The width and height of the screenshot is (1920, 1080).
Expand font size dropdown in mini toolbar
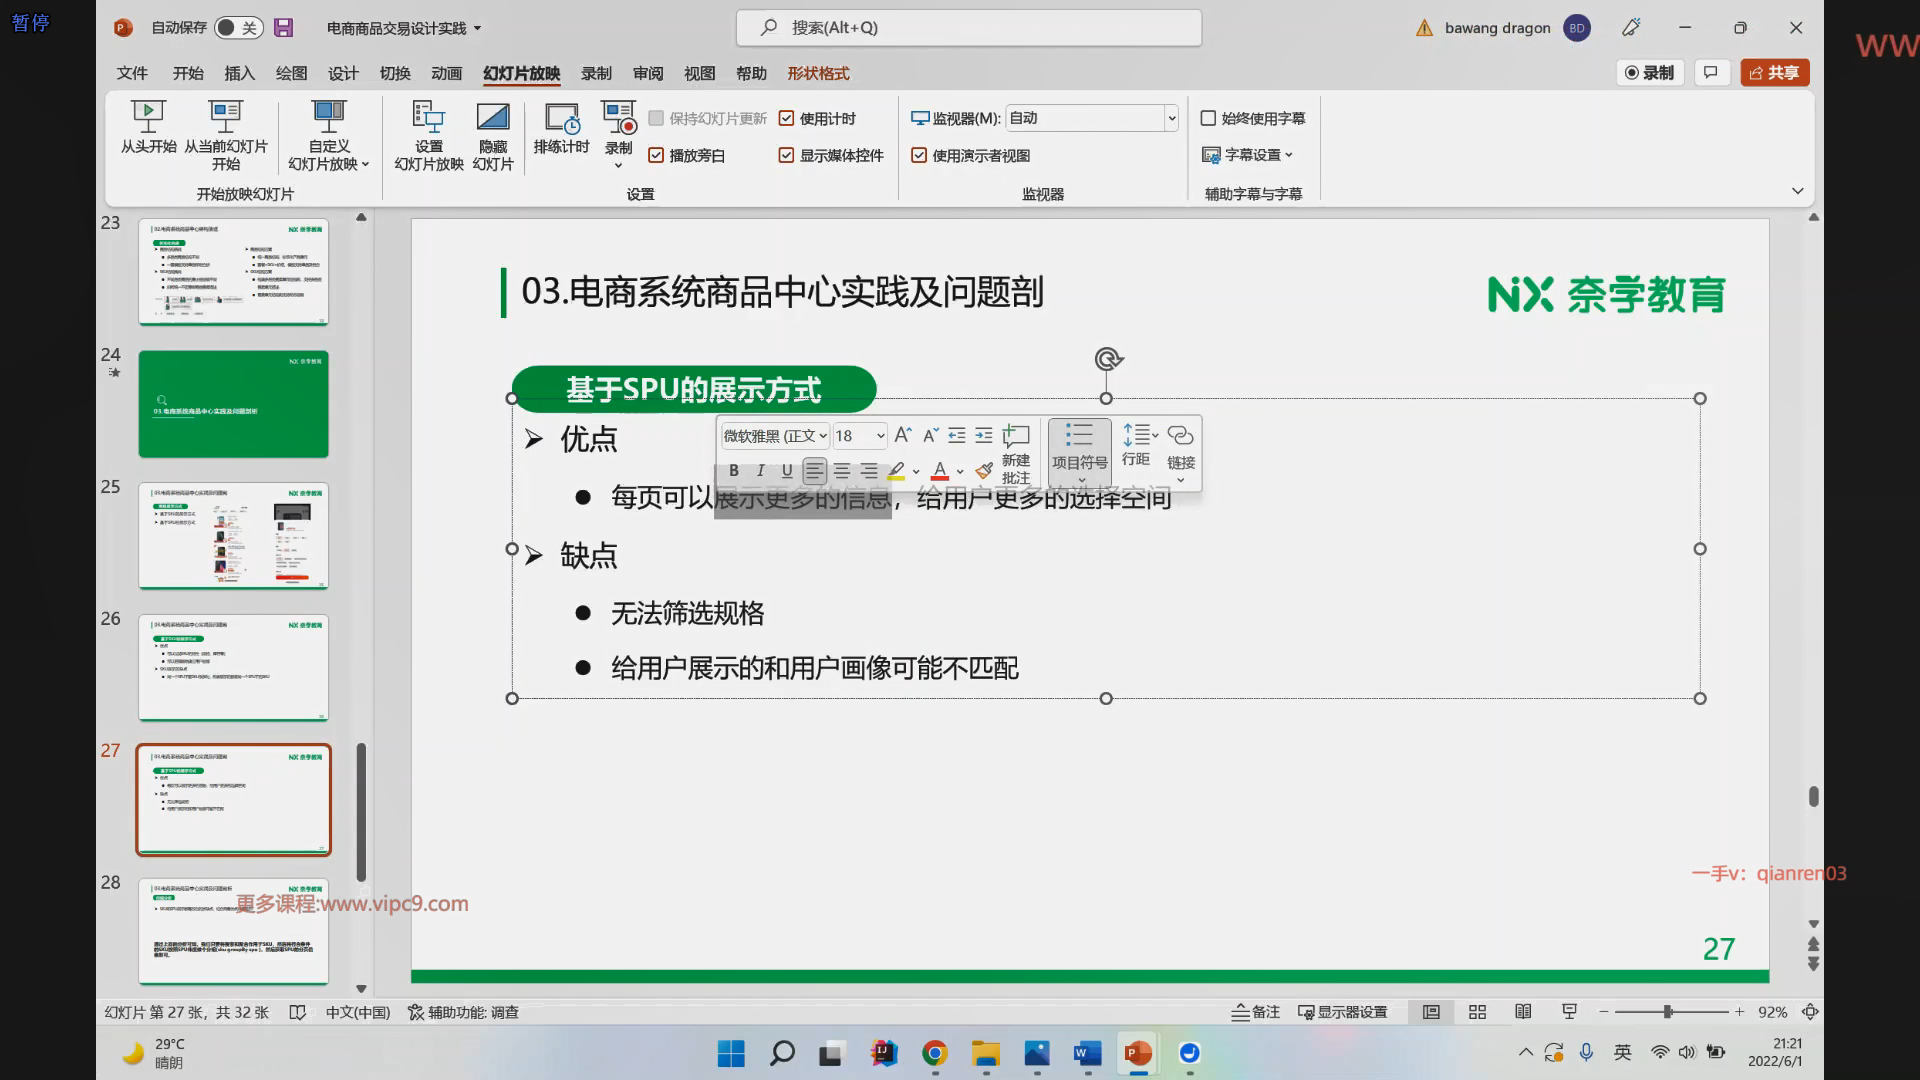pyautogui.click(x=880, y=436)
